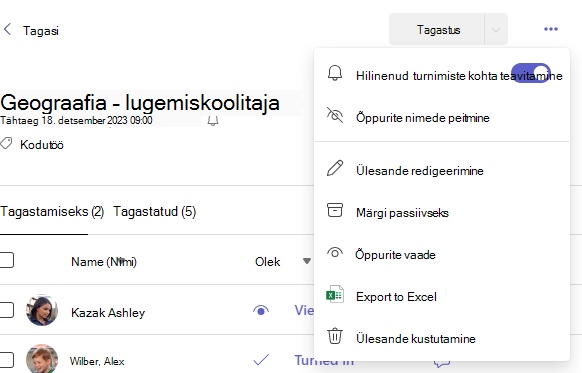Click the bell icon for late submission notifications

(x=335, y=73)
